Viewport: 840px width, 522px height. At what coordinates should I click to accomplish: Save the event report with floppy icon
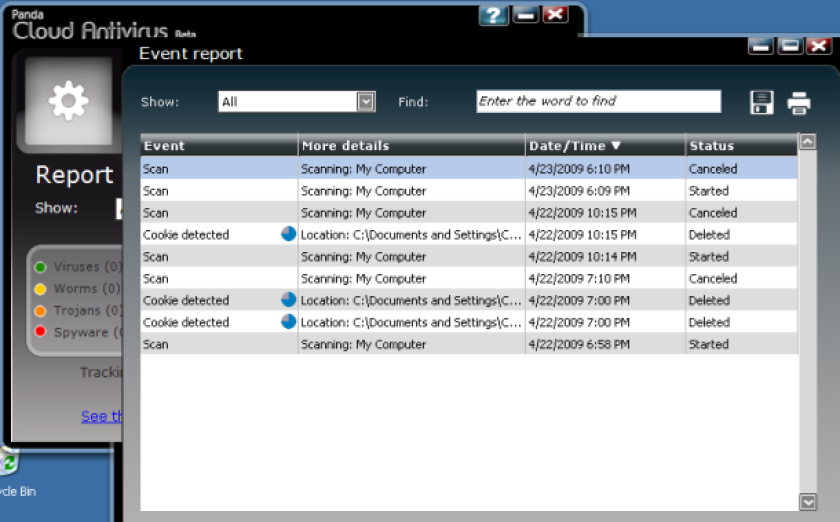[761, 102]
